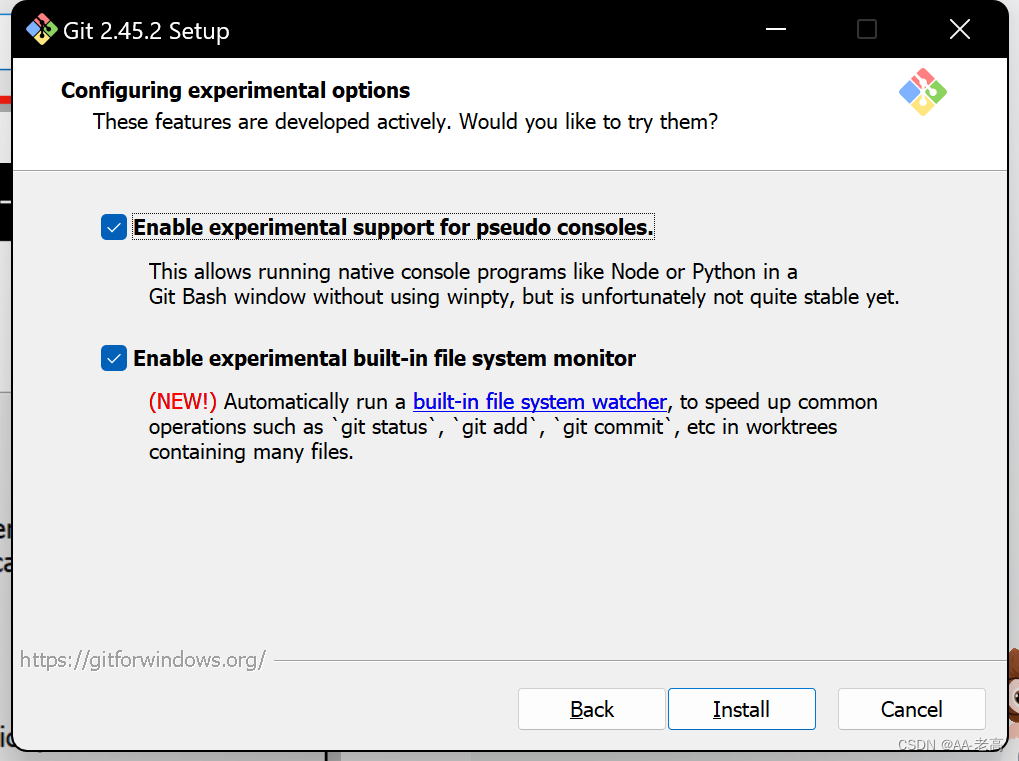Click the disabled maximize button

click(867, 29)
